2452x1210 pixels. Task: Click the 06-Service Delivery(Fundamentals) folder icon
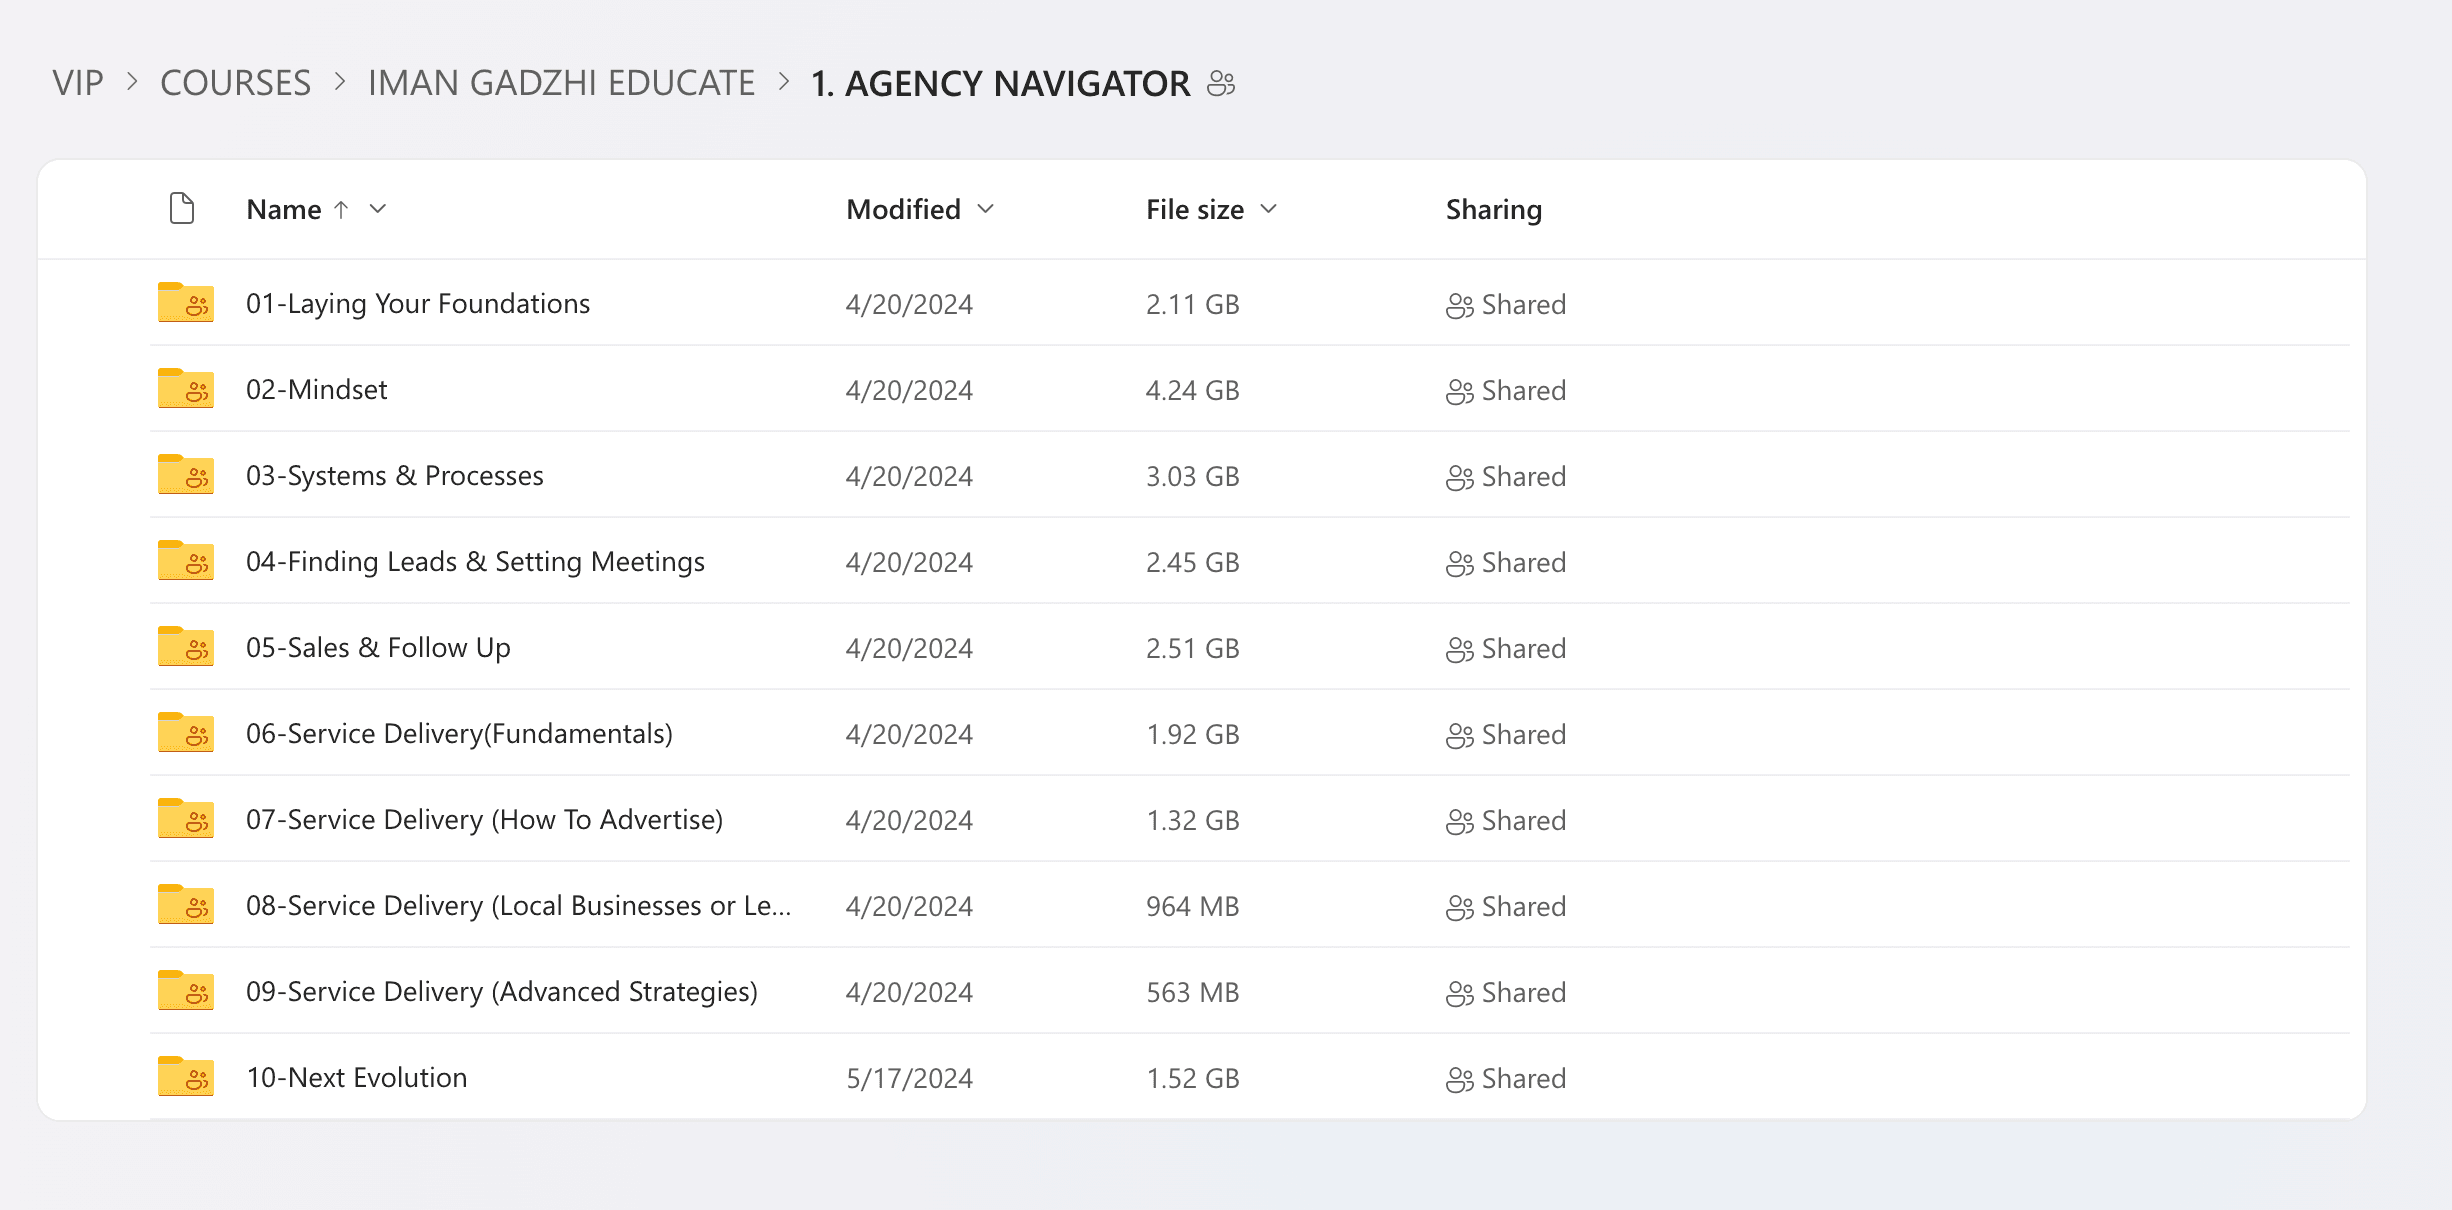pyautogui.click(x=186, y=732)
